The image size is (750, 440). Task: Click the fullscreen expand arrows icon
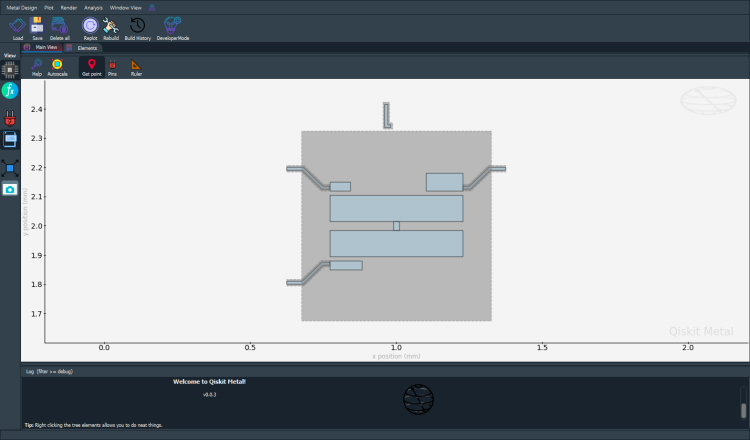[x=10, y=168]
